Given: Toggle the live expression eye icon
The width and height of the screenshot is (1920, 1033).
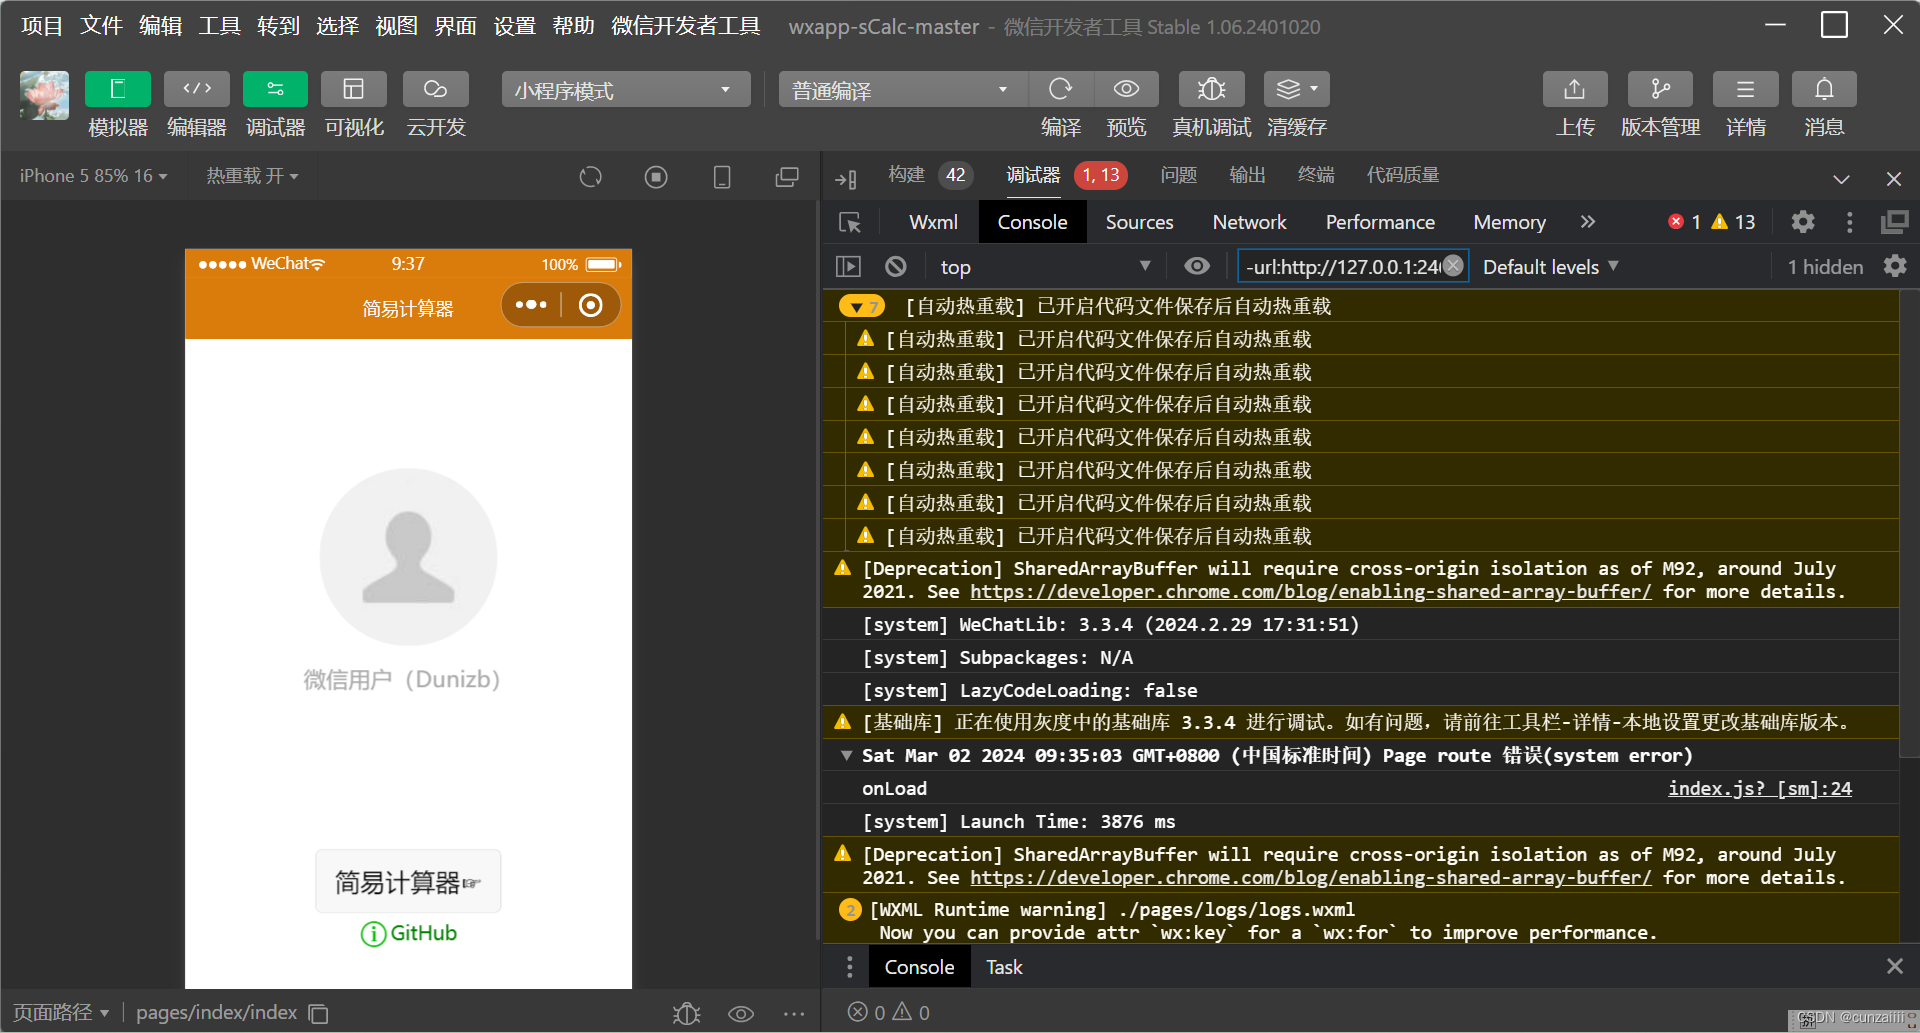Looking at the screenshot, I should [x=1197, y=266].
